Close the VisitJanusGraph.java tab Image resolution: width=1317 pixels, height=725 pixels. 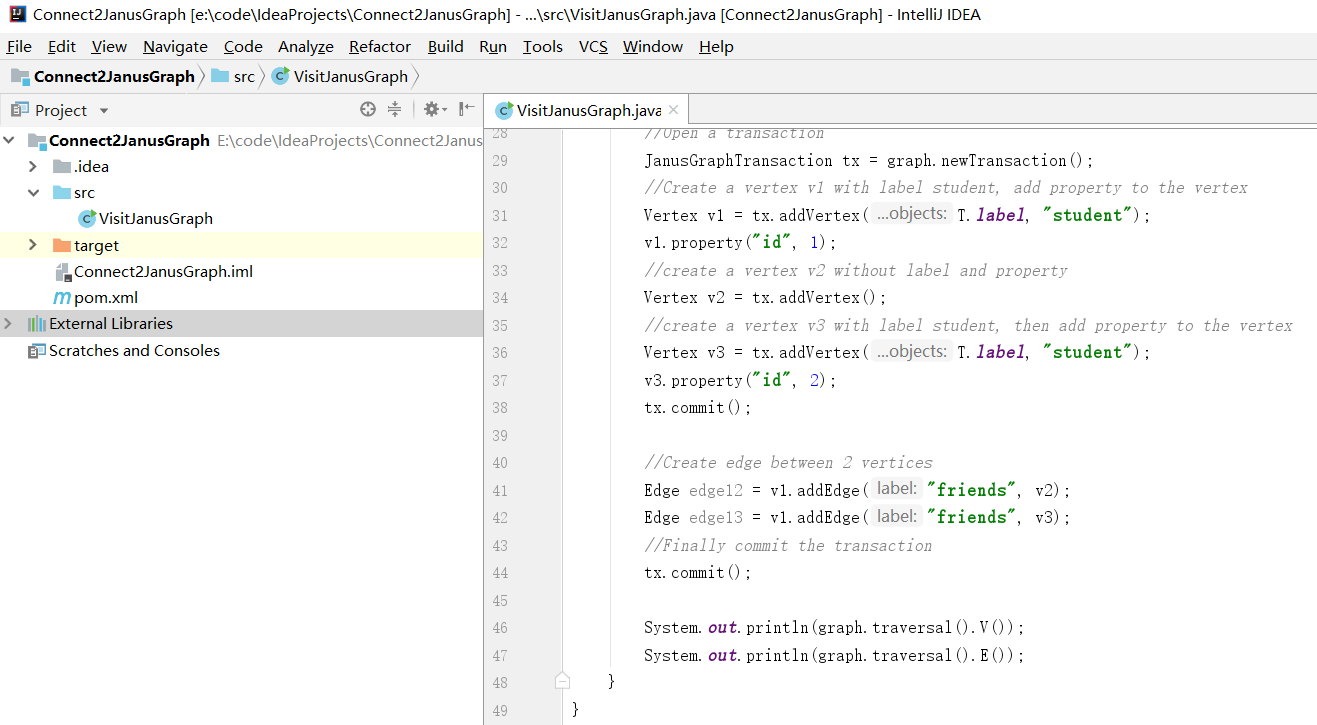click(x=673, y=111)
